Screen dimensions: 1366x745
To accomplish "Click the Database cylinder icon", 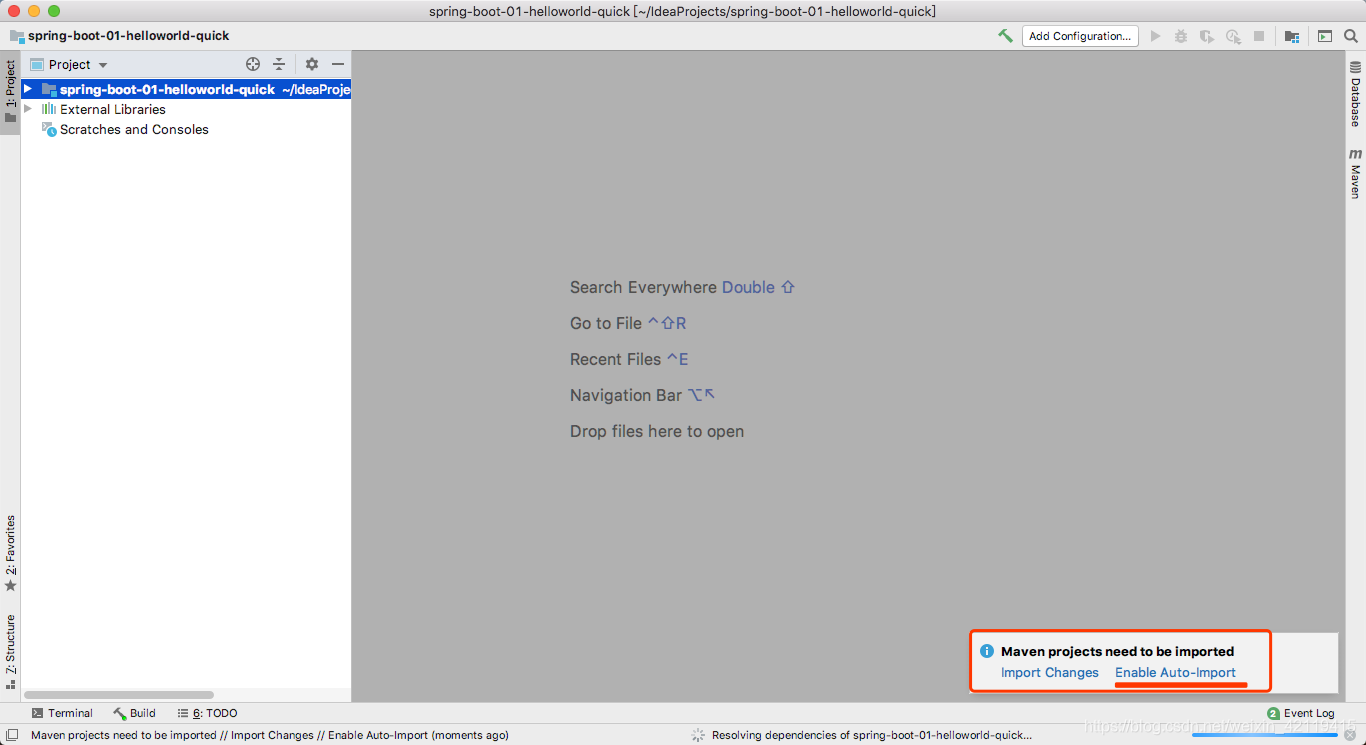I will (x=1356, y=68).
